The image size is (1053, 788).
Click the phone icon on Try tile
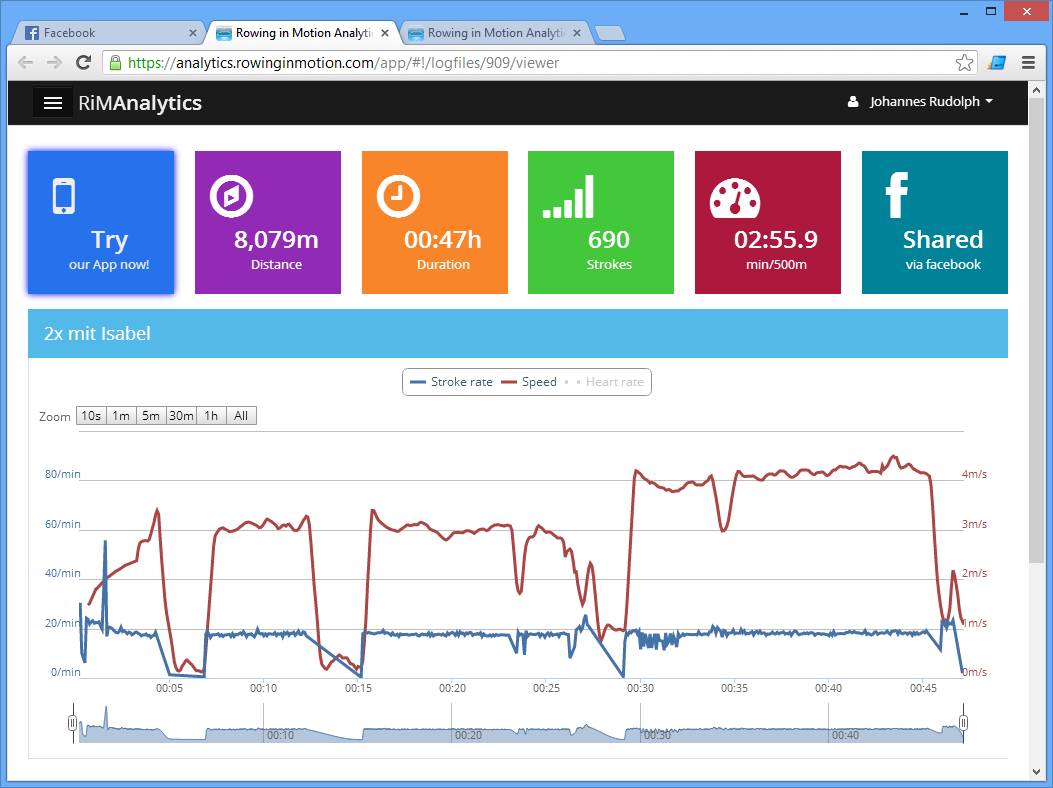tap(64, 196)
